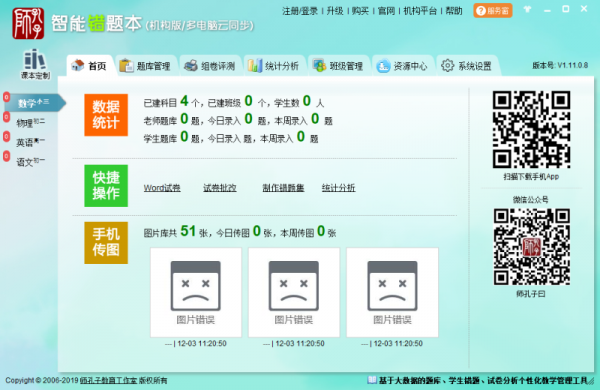Click the red 师孔子曰 app logo
This screenshot has height=390, width=600.
click(x=28, y=24)
